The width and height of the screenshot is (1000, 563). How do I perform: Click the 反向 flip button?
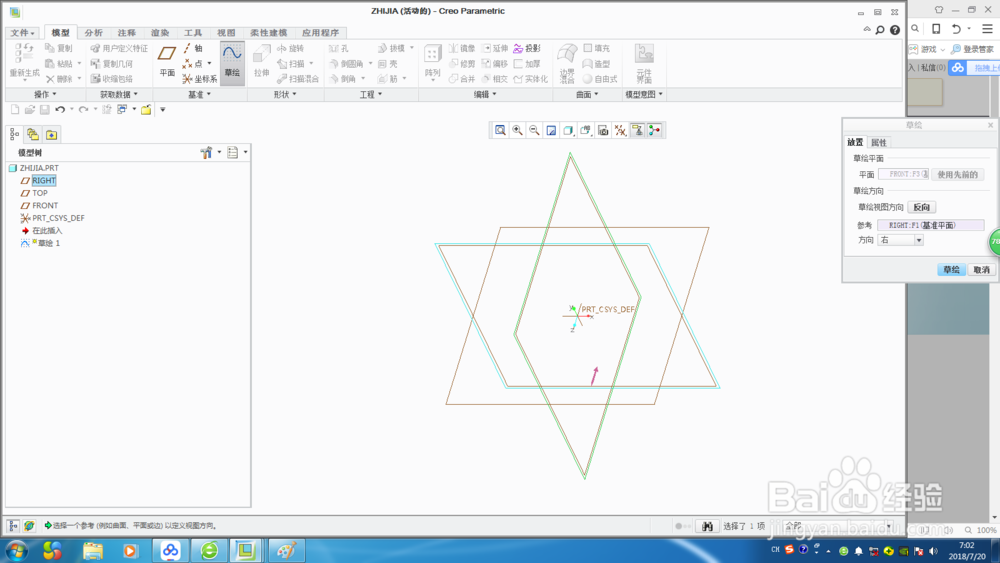(x=922, y=207)
